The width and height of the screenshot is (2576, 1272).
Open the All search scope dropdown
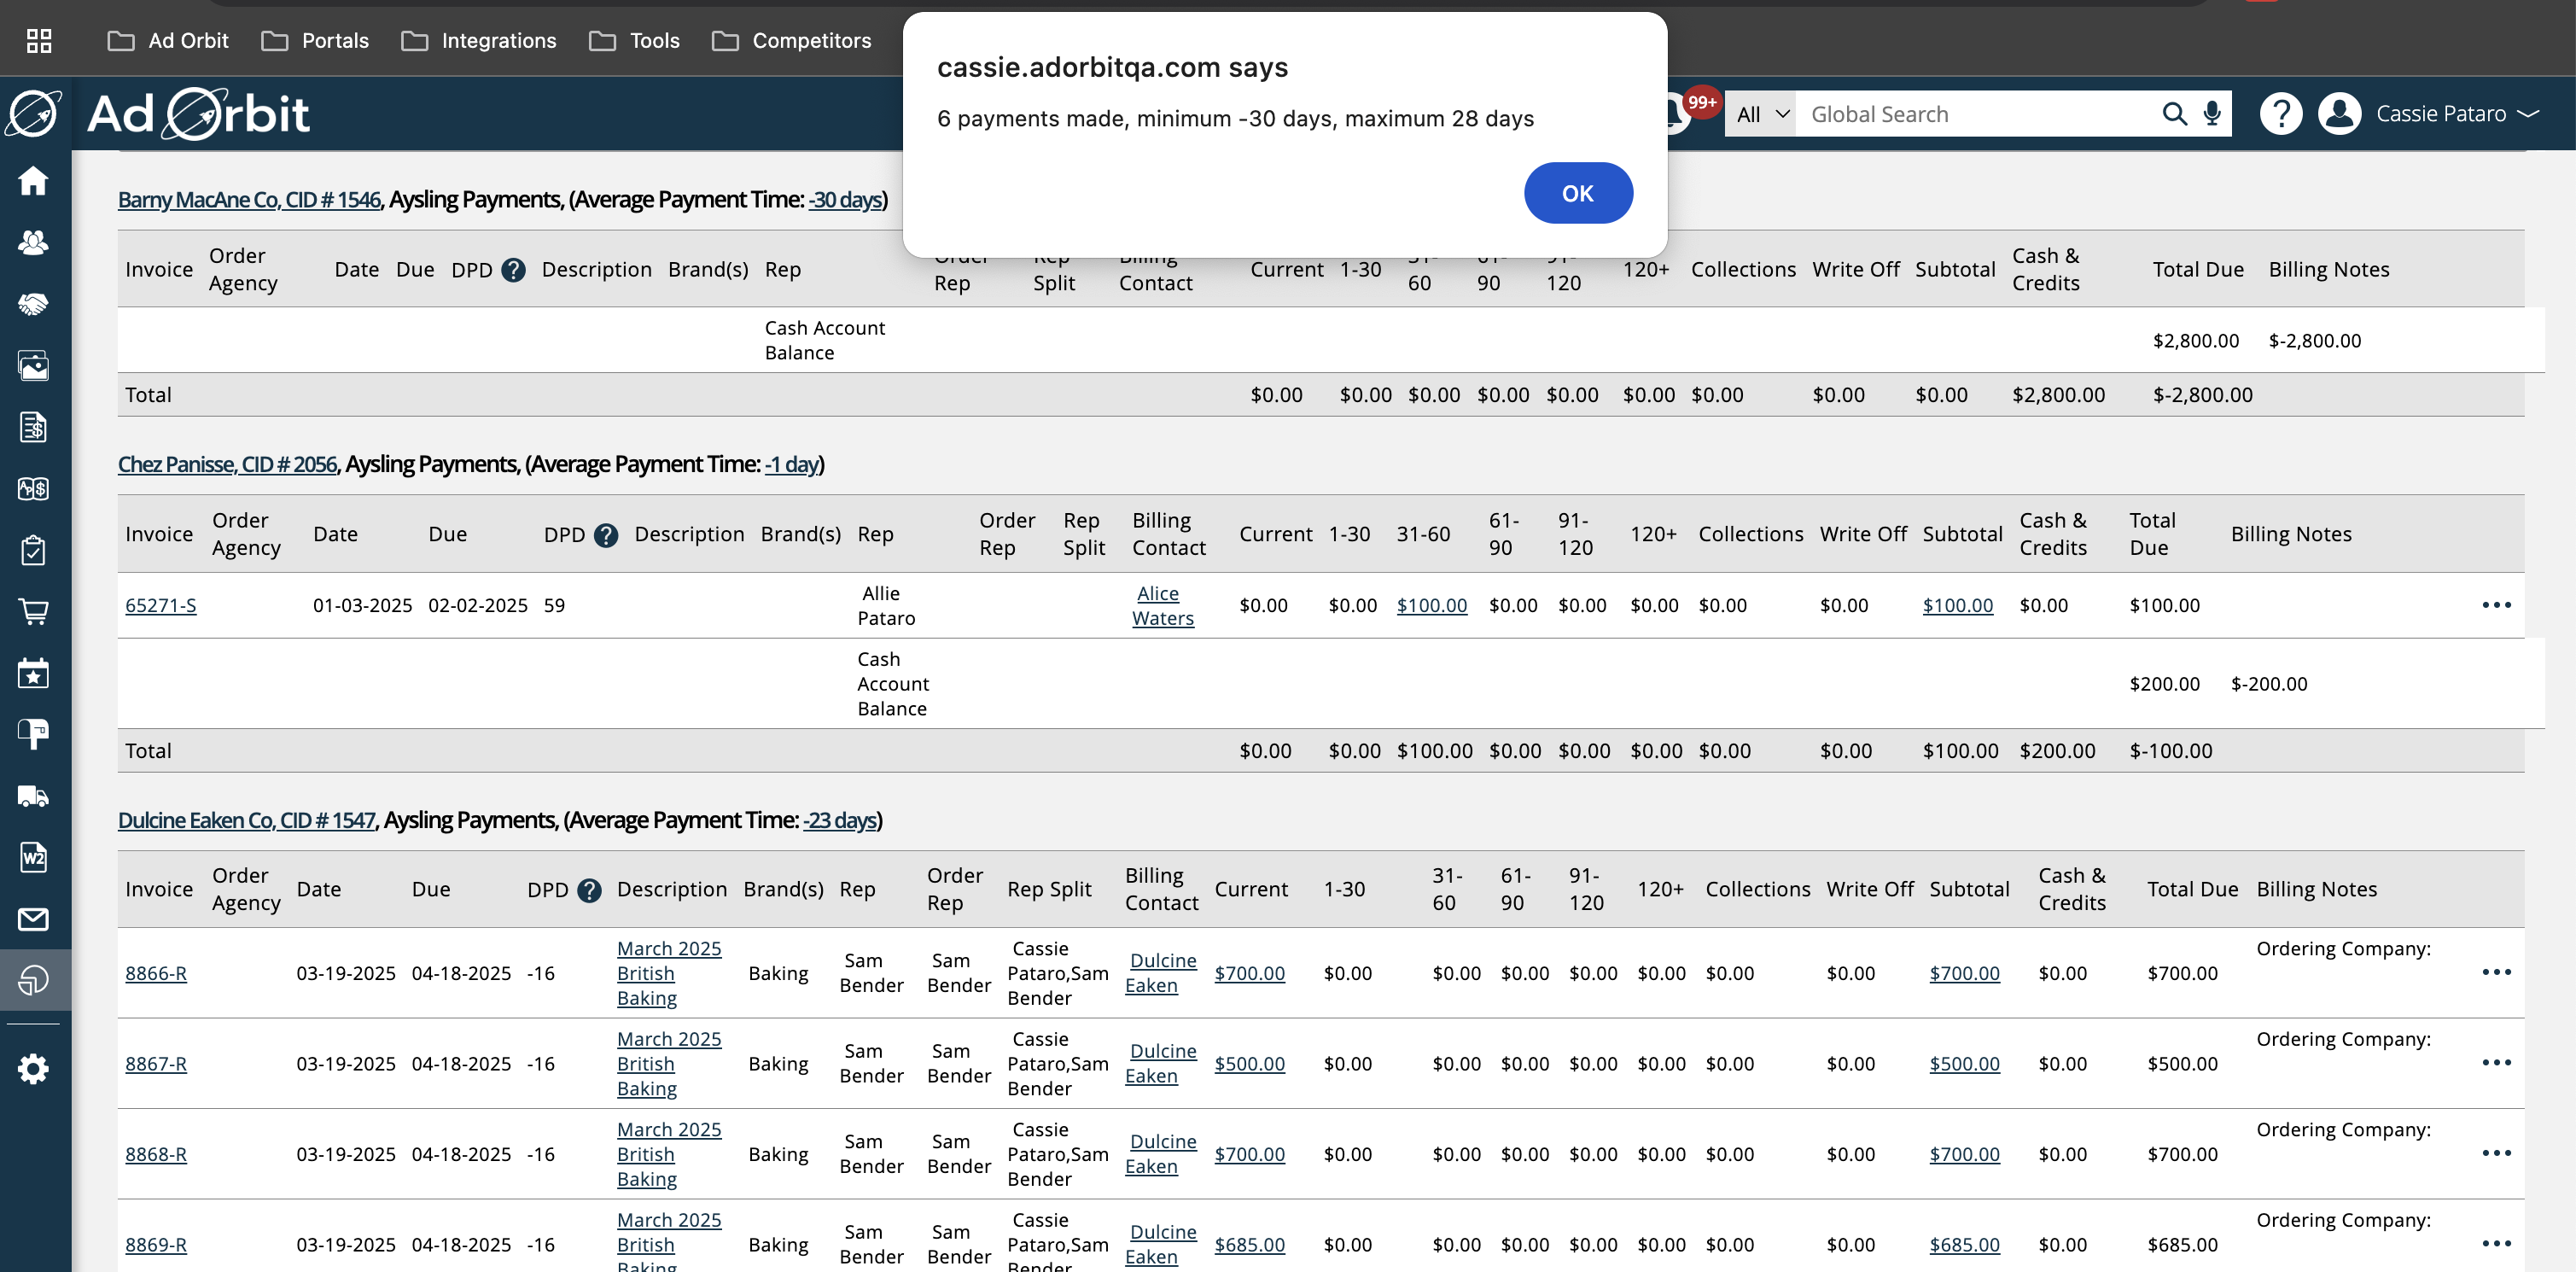[x=1761, y=114]
